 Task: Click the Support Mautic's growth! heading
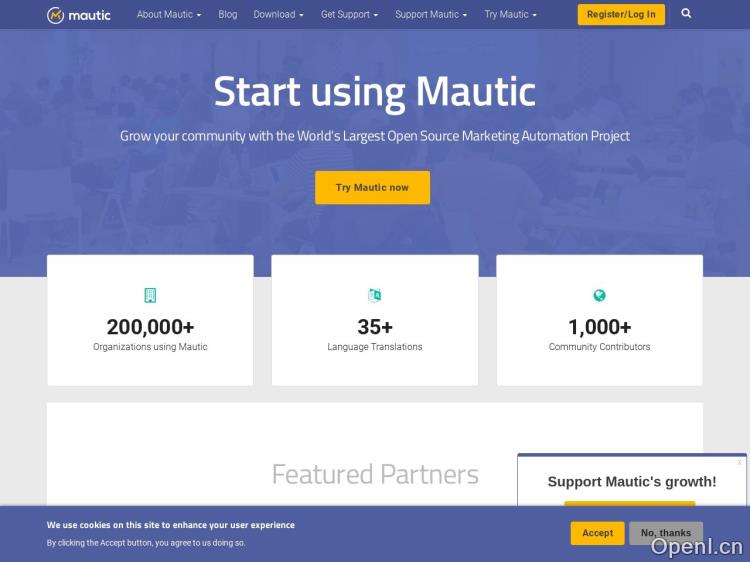click(x=632, y=482)
